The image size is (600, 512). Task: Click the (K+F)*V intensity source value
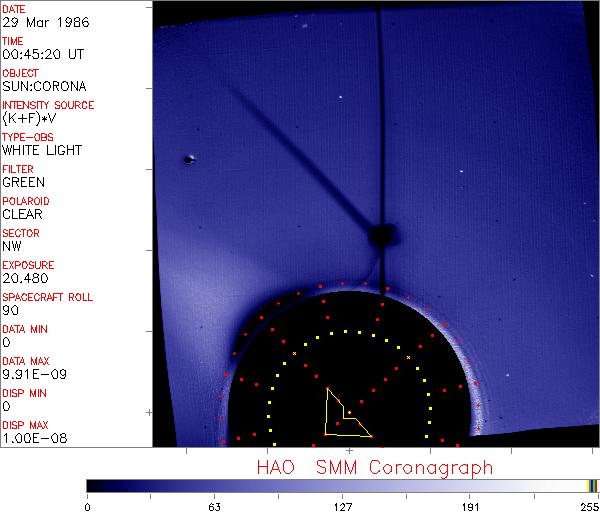coord(34,118)
